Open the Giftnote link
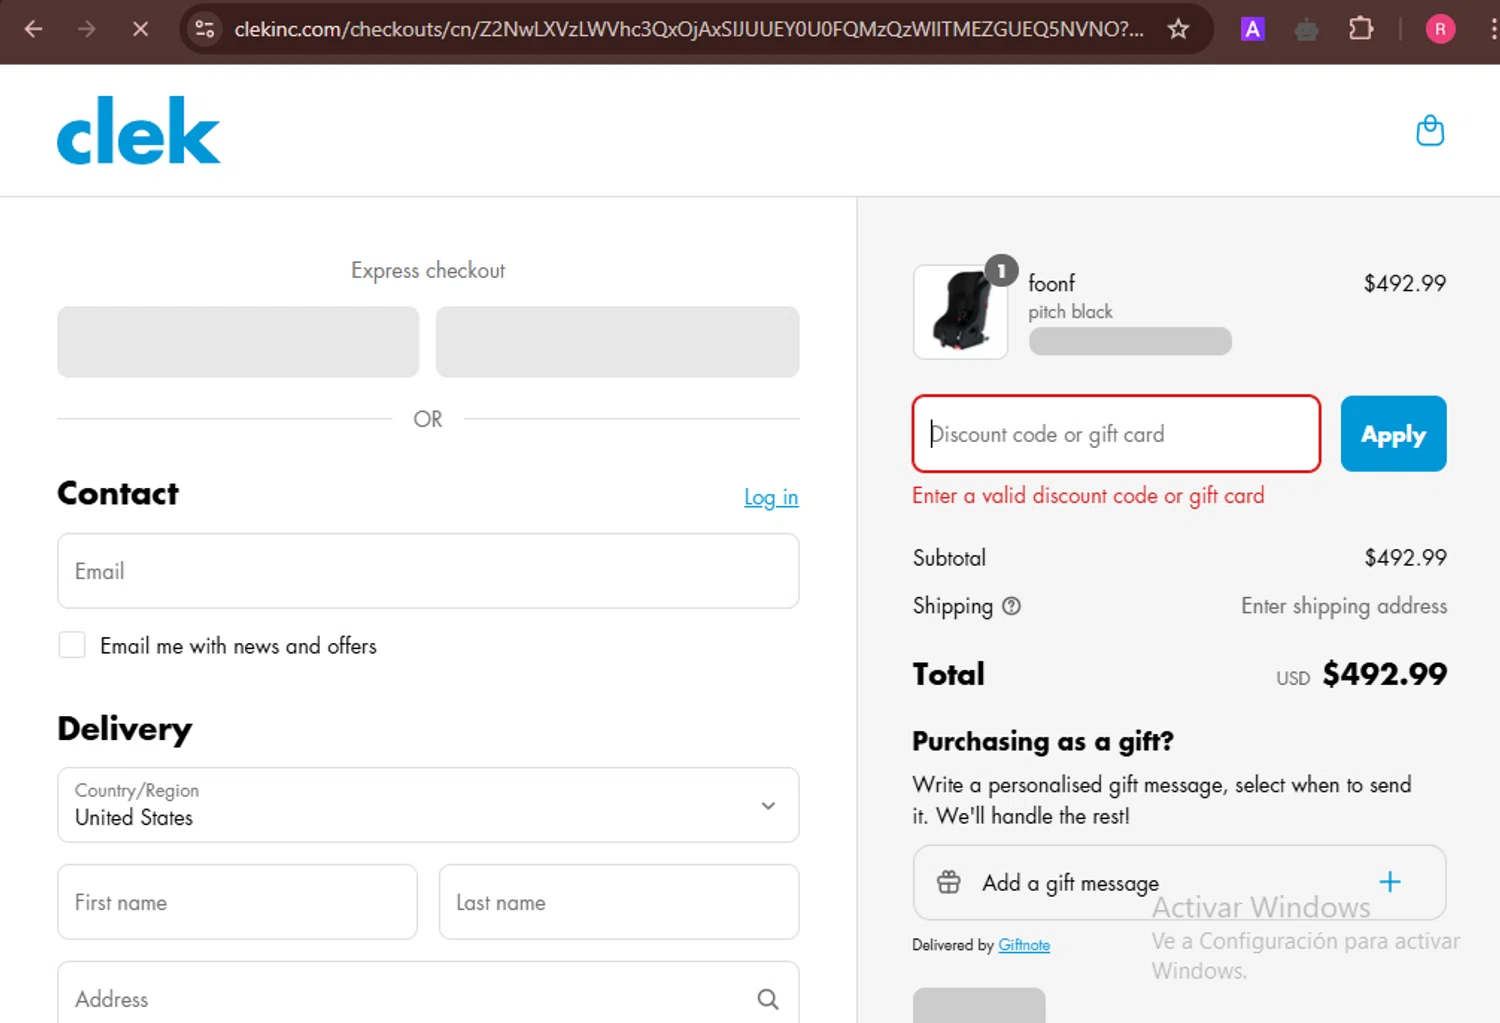 pyautogui.click(x=1024, y=945)
